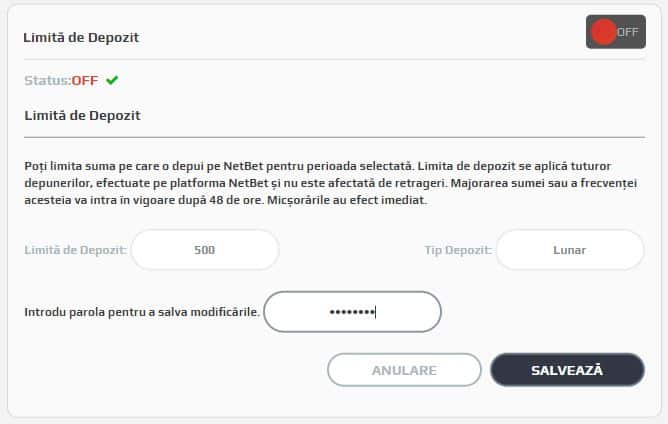Click the masked password dots
The width and height of the screenshot is (668, 424).
(351, 312)
